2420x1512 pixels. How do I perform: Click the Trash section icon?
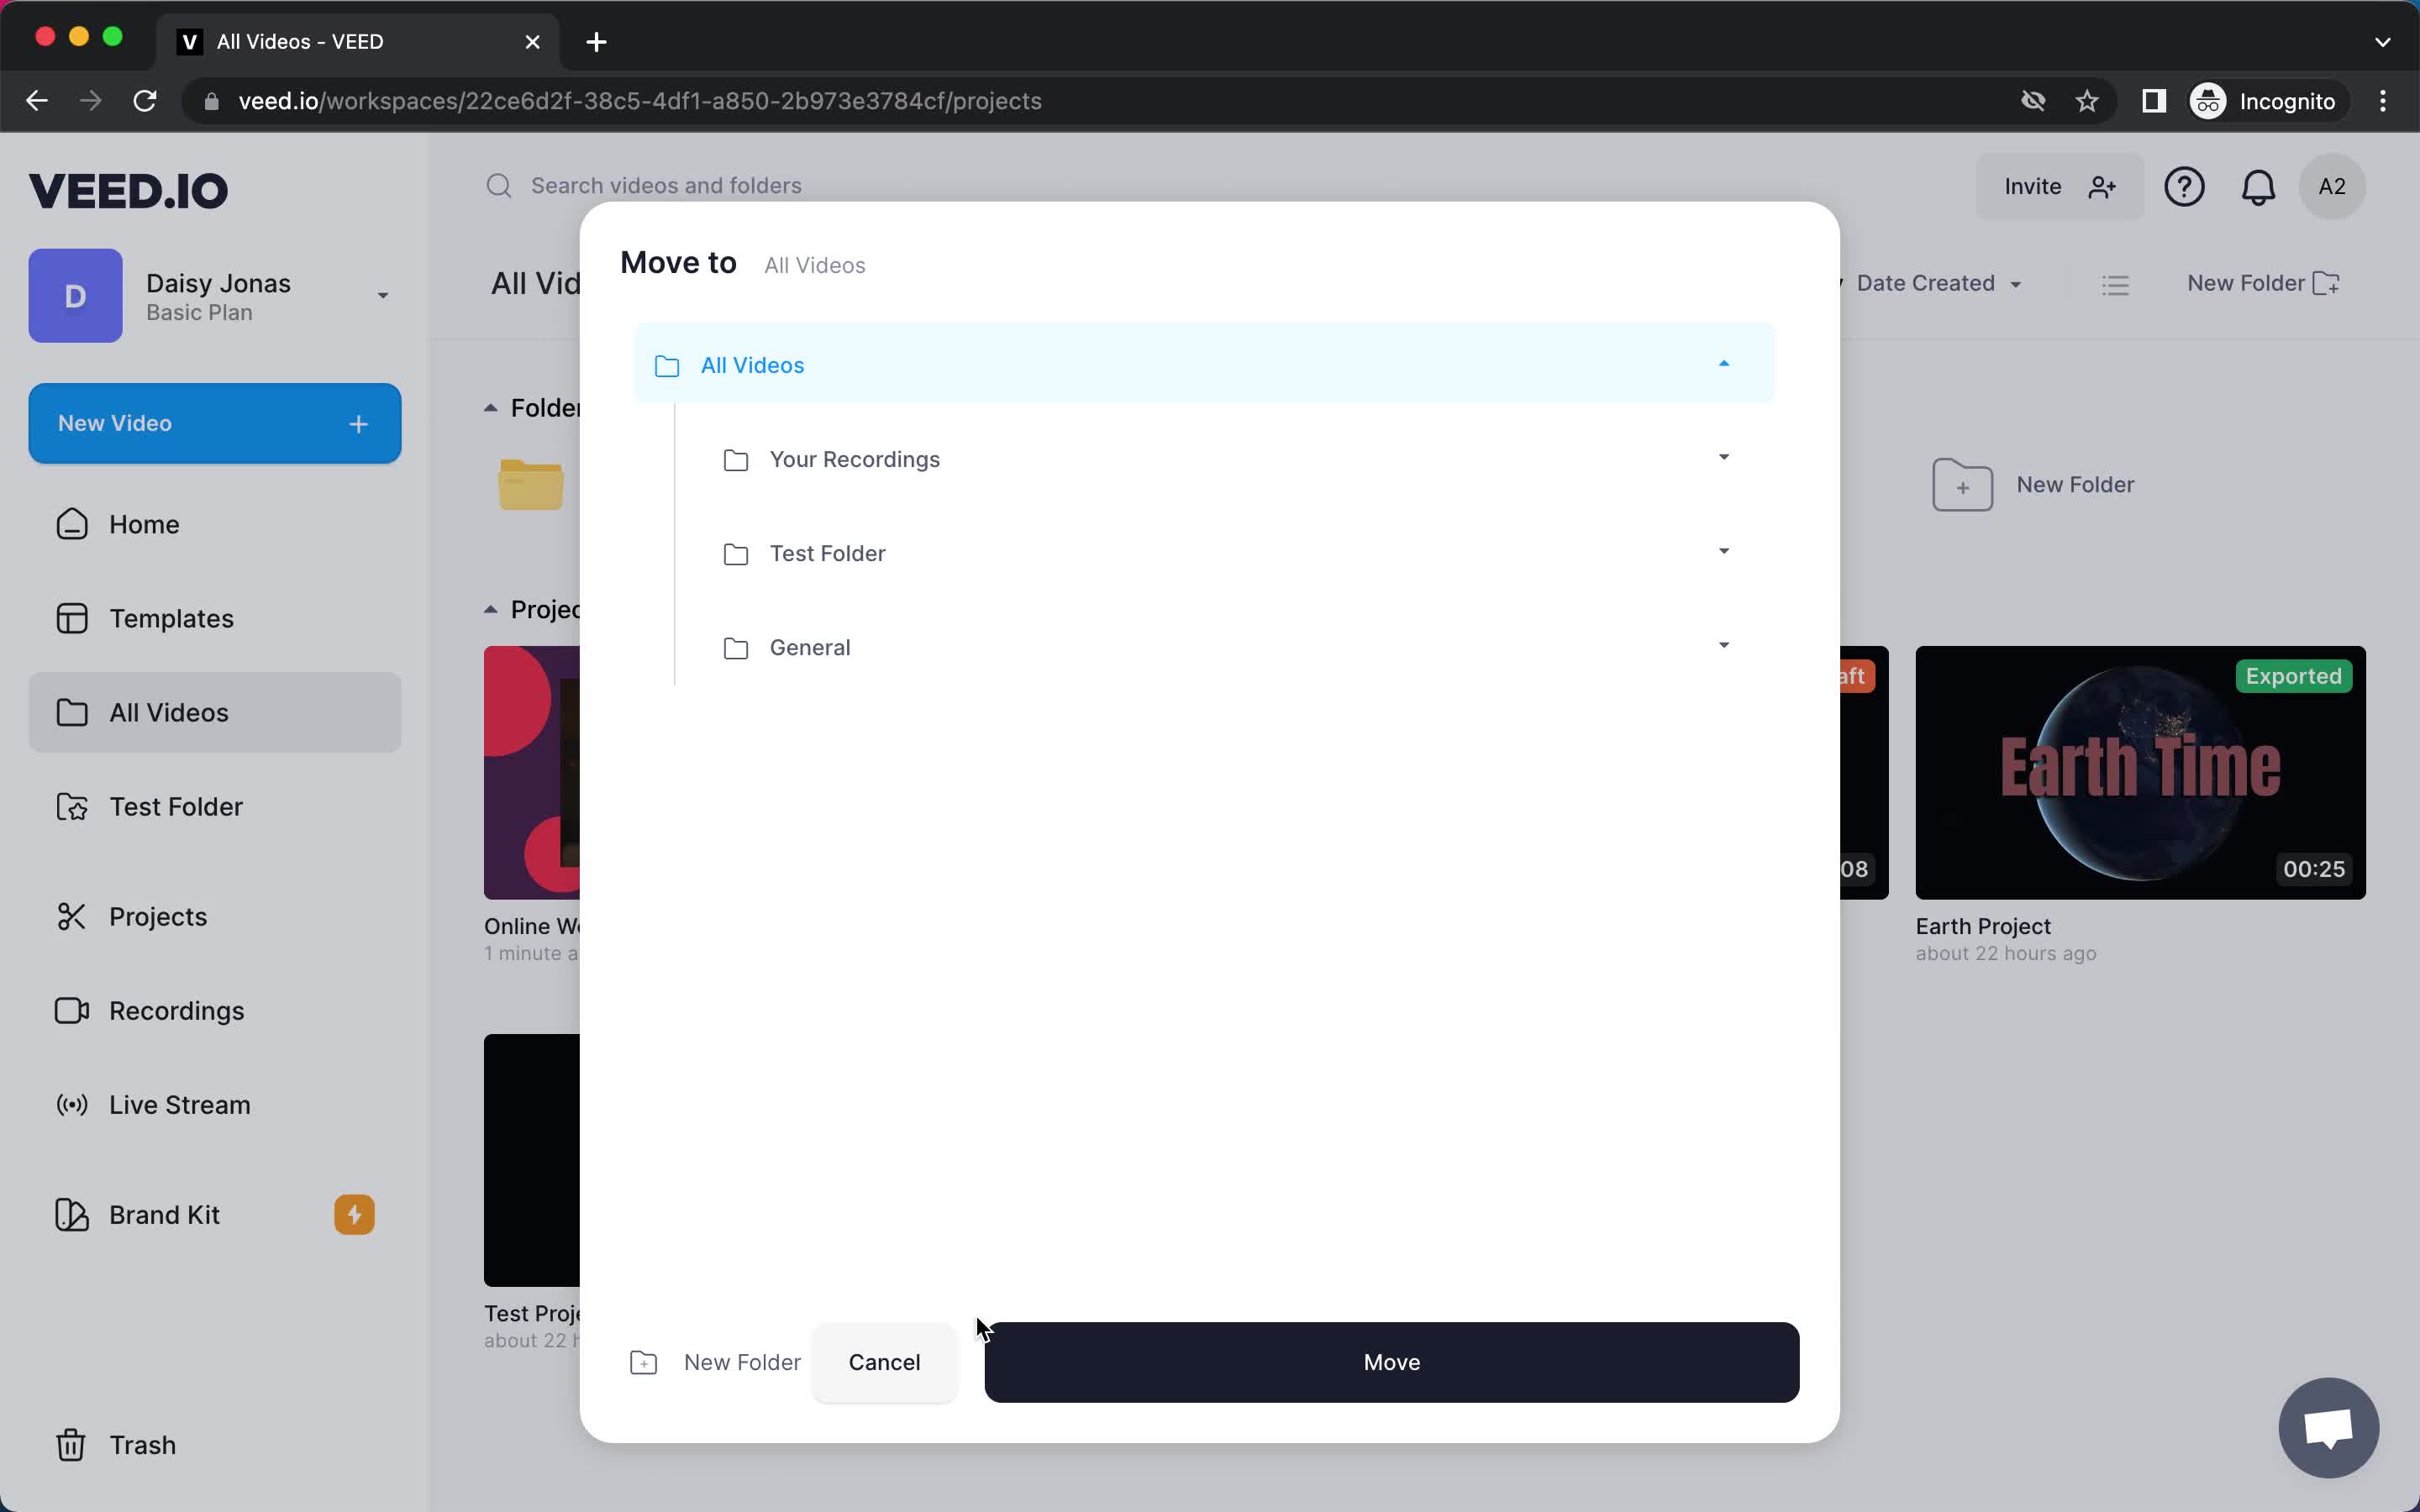70,1444
